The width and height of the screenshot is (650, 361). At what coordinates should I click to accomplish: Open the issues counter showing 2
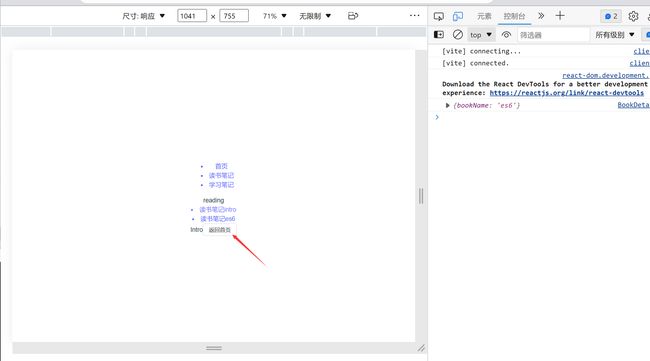pyautogui.click(x=611, y=16)
